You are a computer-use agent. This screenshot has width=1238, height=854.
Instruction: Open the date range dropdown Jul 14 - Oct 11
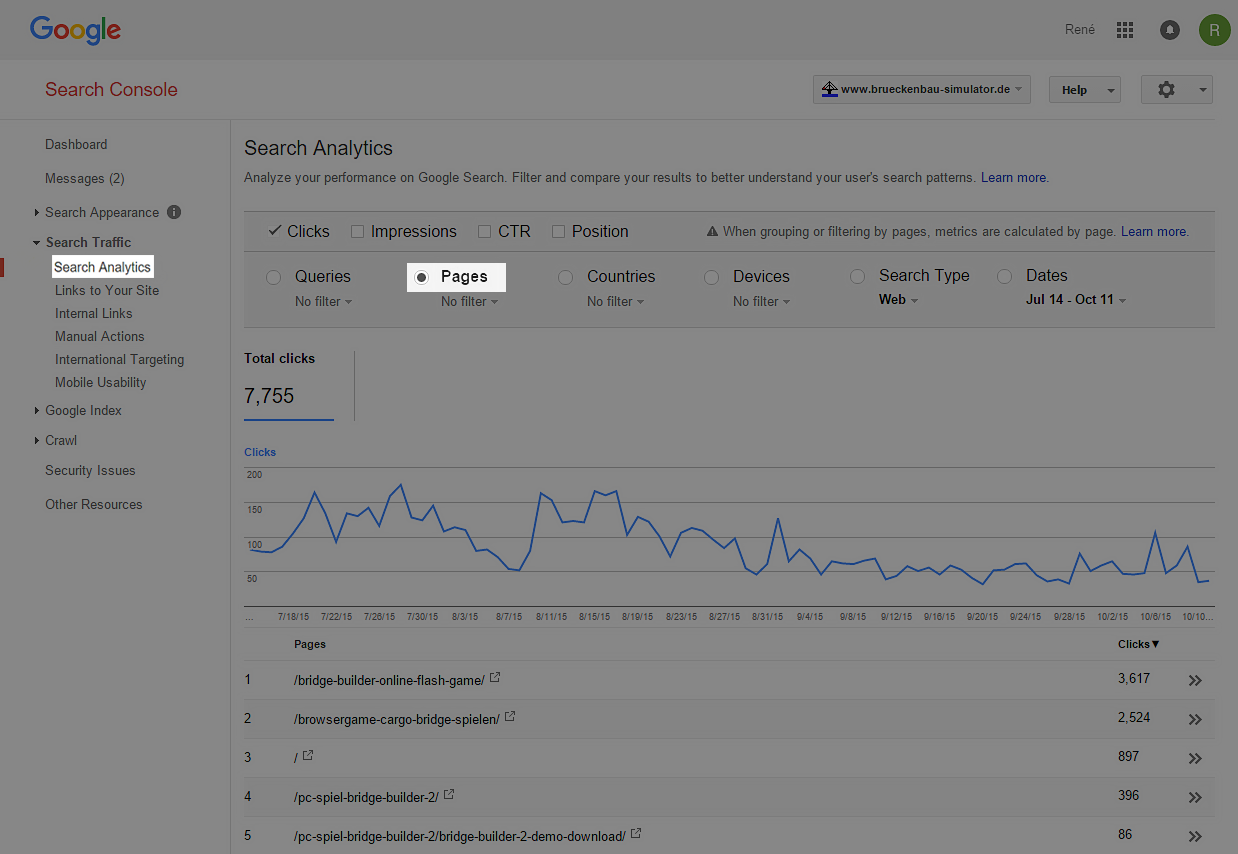(1076, 300)
